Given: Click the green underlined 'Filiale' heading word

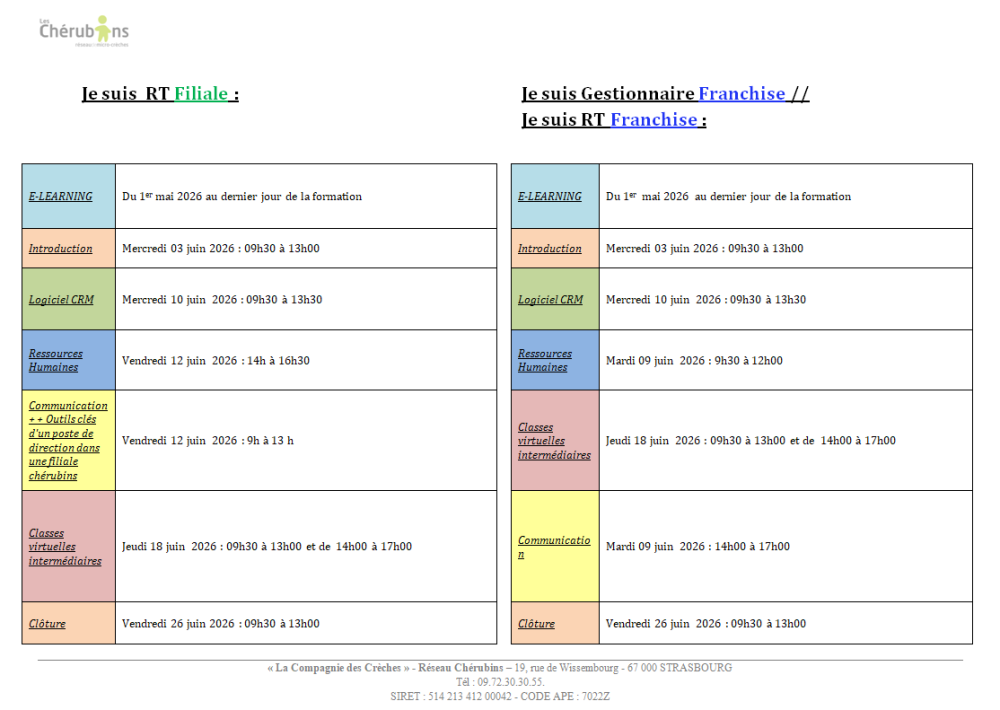Looking at the screenshot, I should (x=203, y=94).
